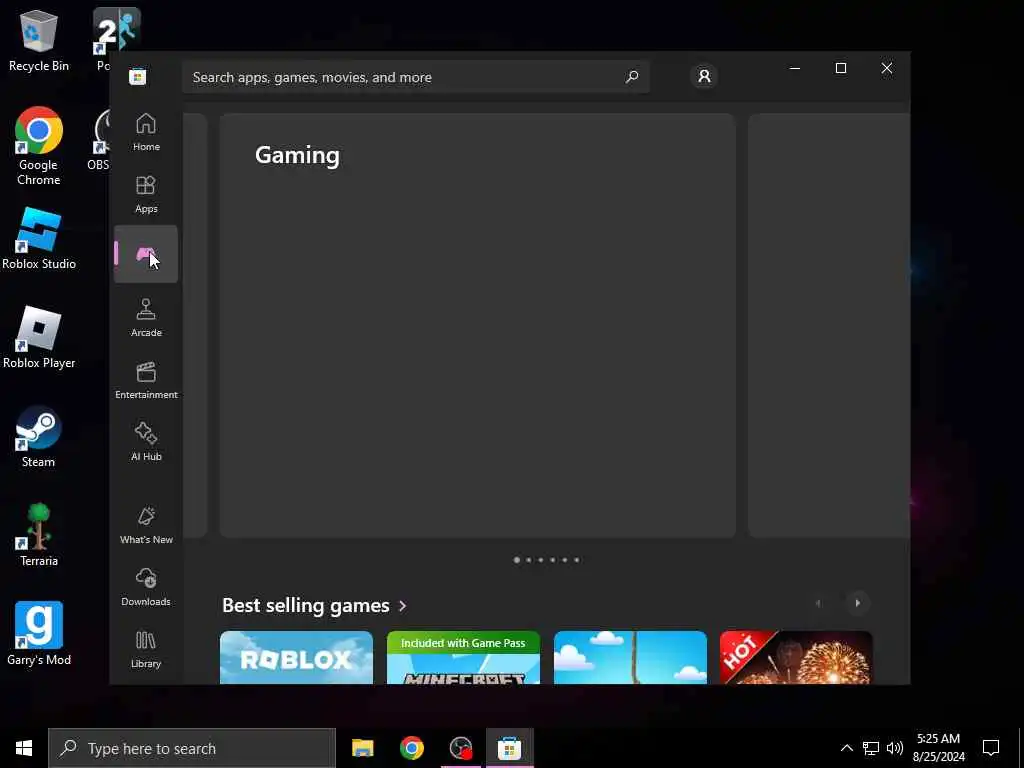The width and height of the screenshot is (1024, 768).
Task: Click the search magnifier icon in Store
Action: tap(632, 77)
